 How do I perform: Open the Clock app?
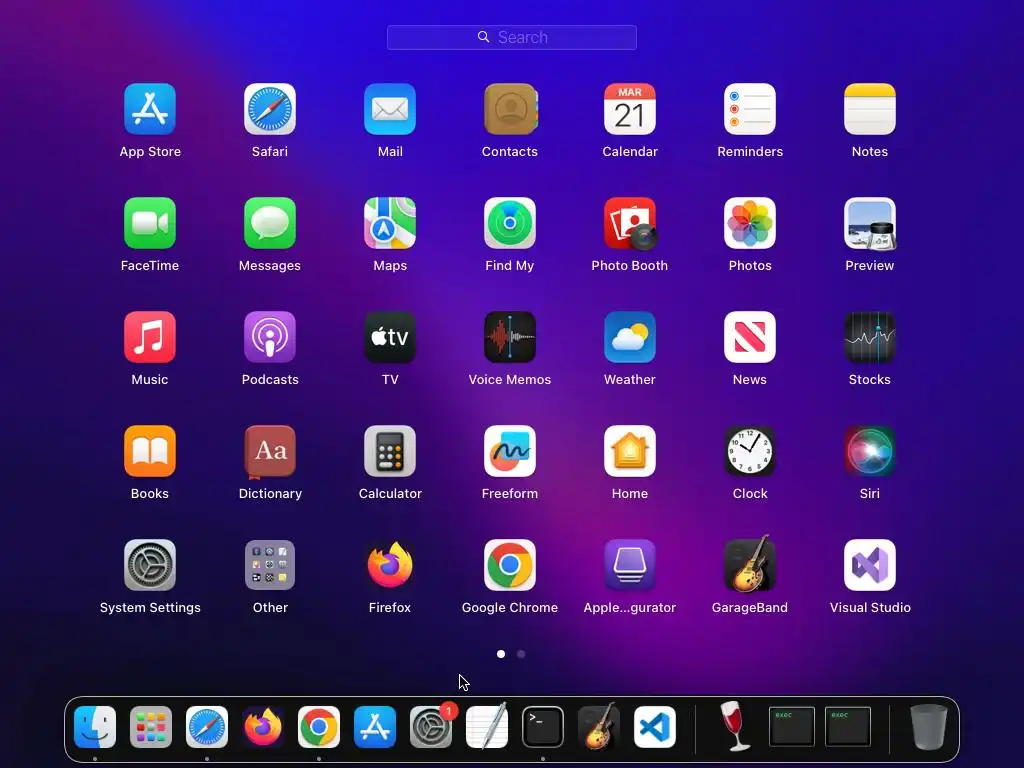point(750,451)
